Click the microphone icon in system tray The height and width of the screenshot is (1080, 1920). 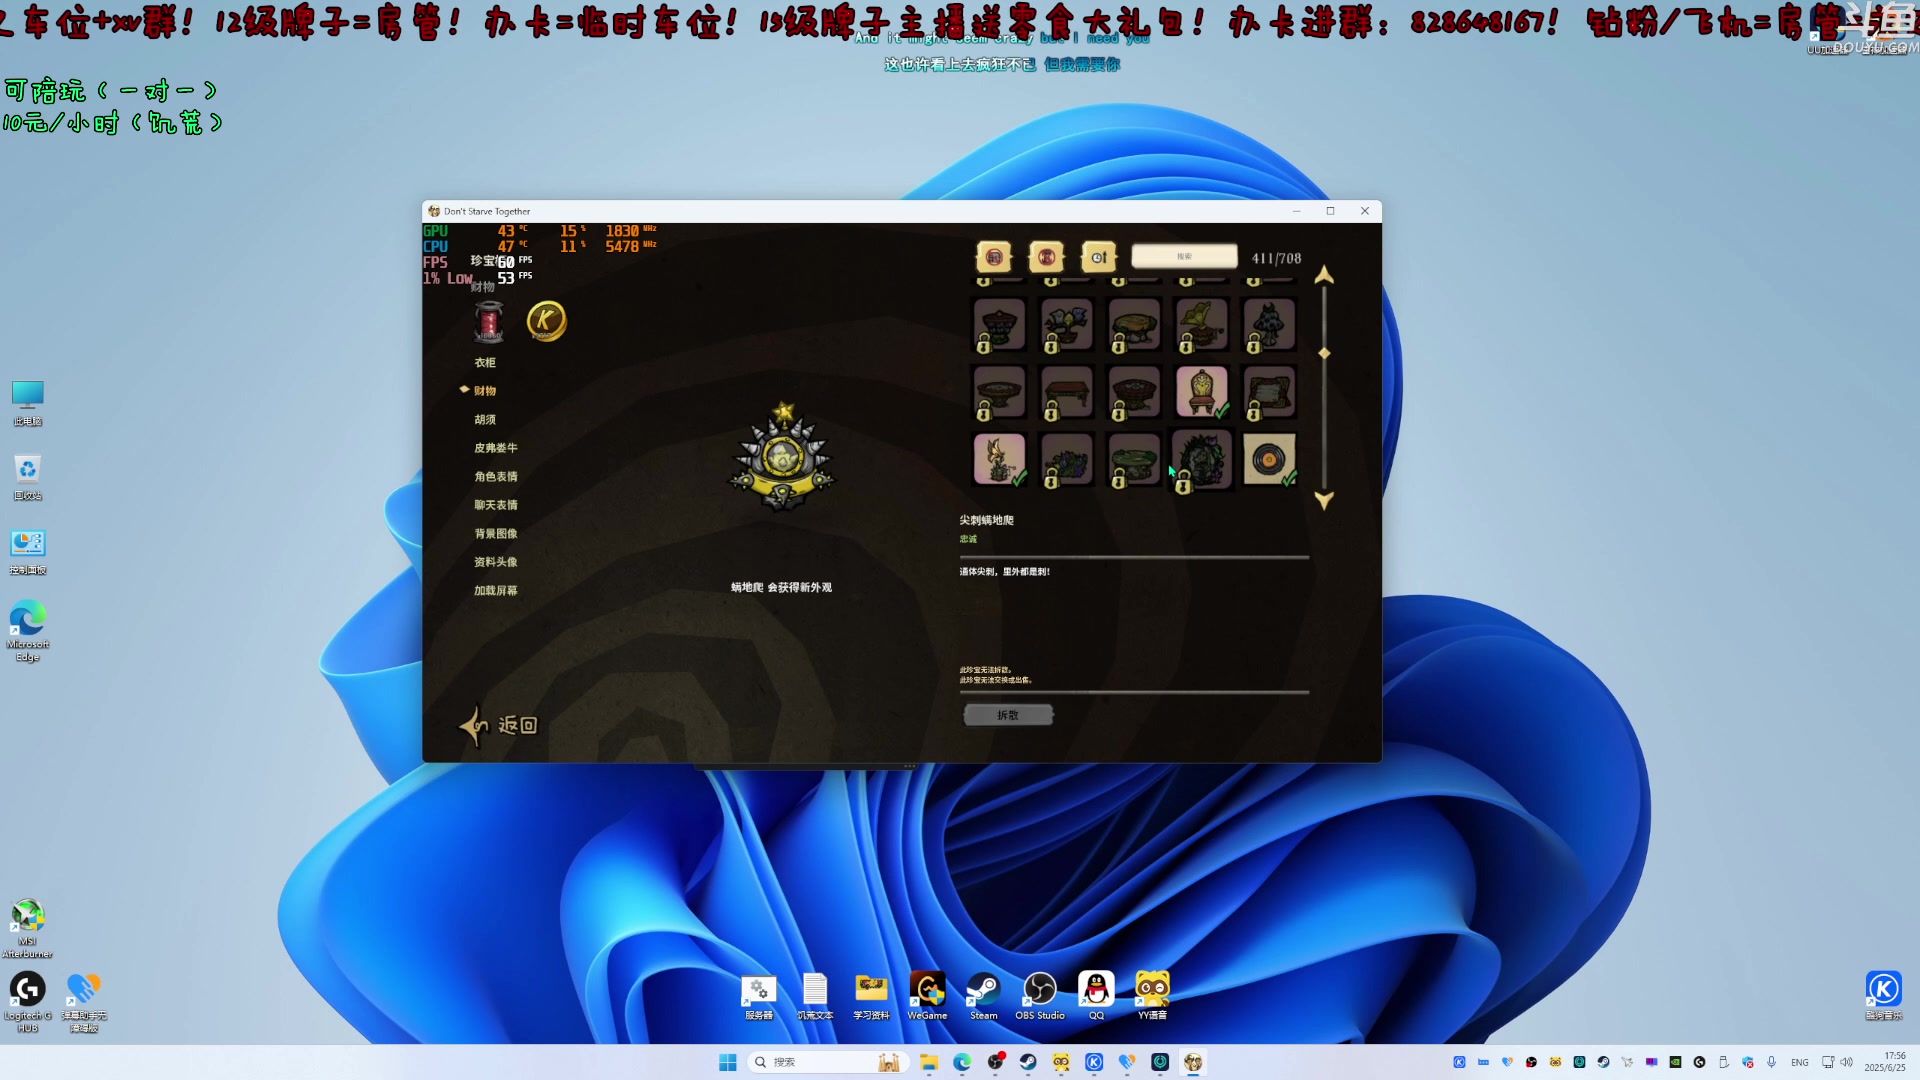[x=1771, y=1062]
